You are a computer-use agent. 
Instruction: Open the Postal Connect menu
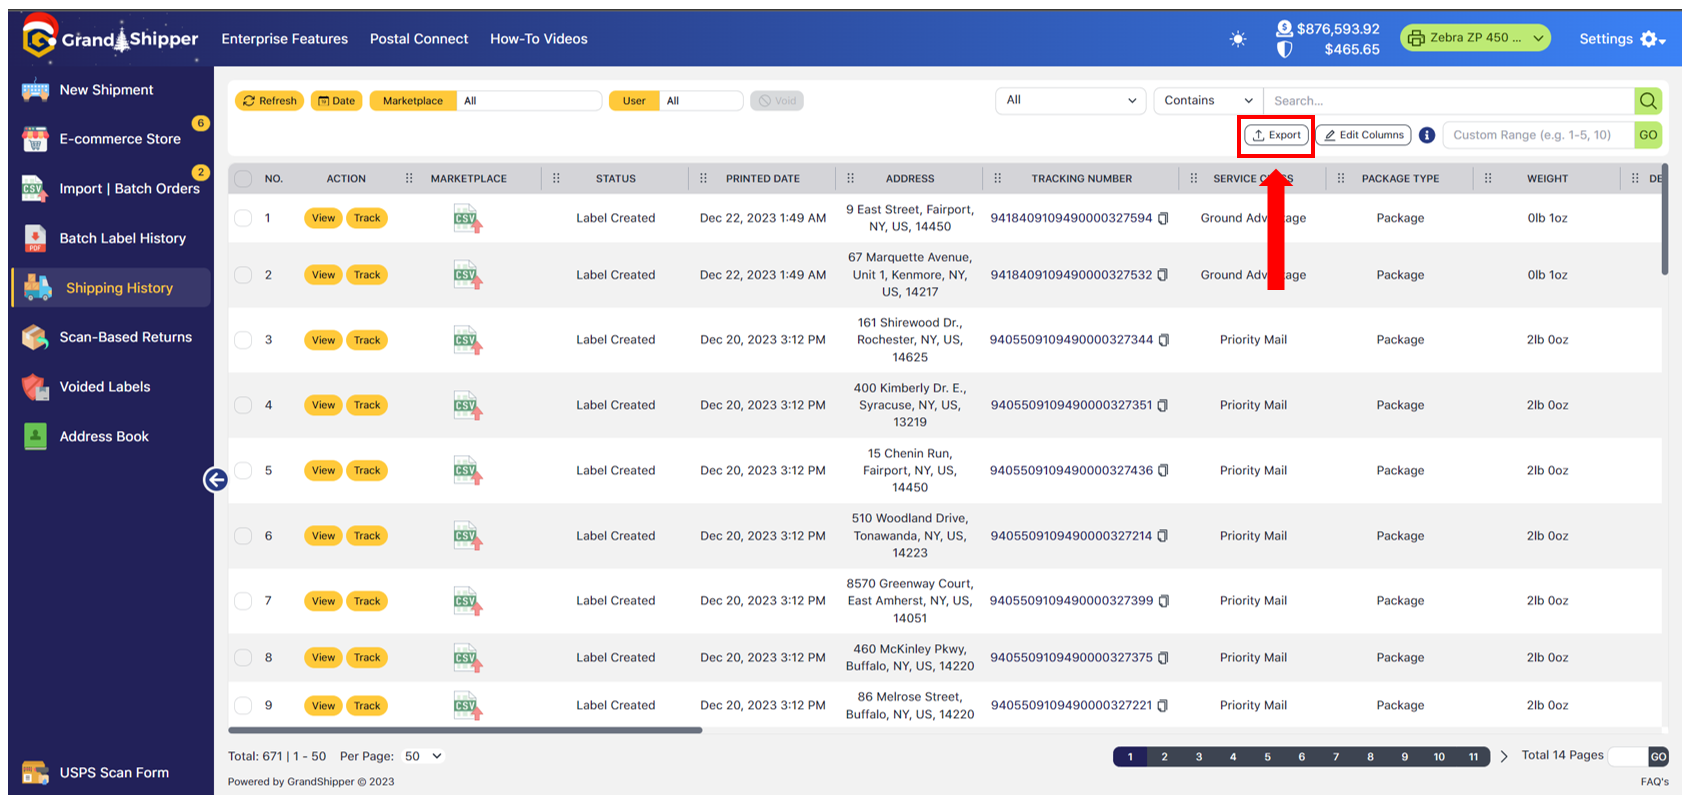419,39
